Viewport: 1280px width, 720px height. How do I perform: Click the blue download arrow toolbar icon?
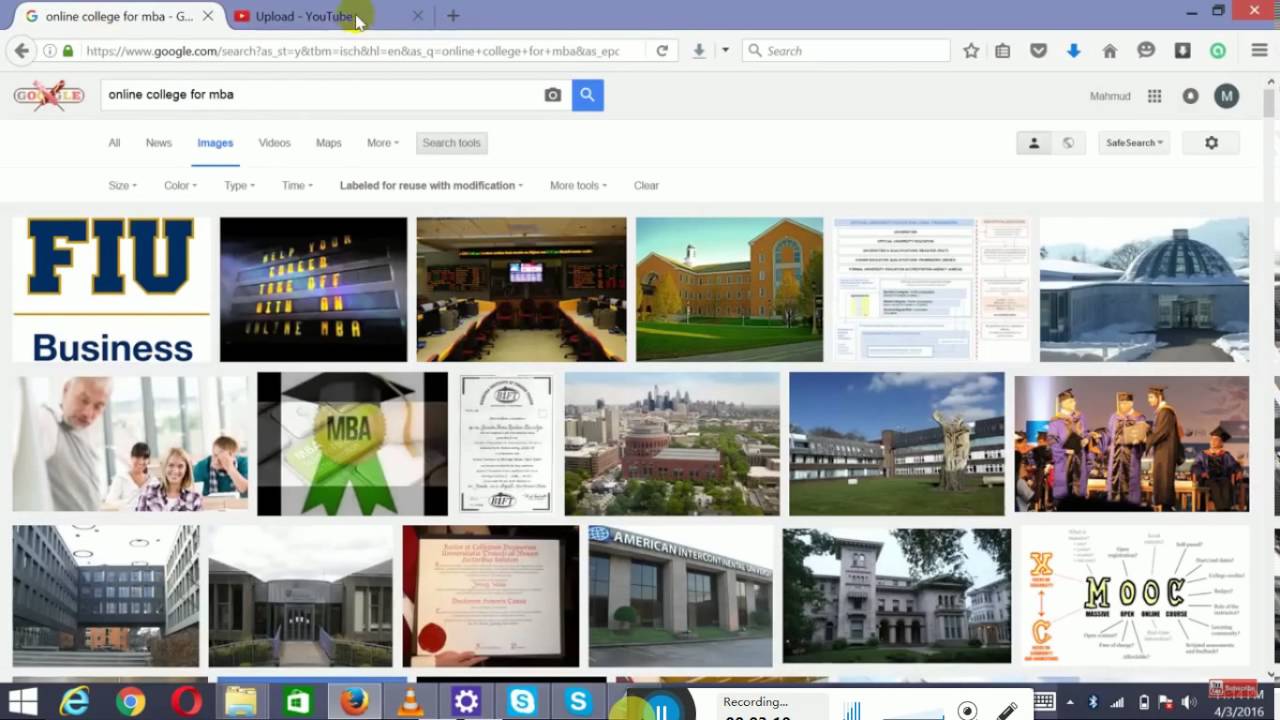click(1074, 51)
